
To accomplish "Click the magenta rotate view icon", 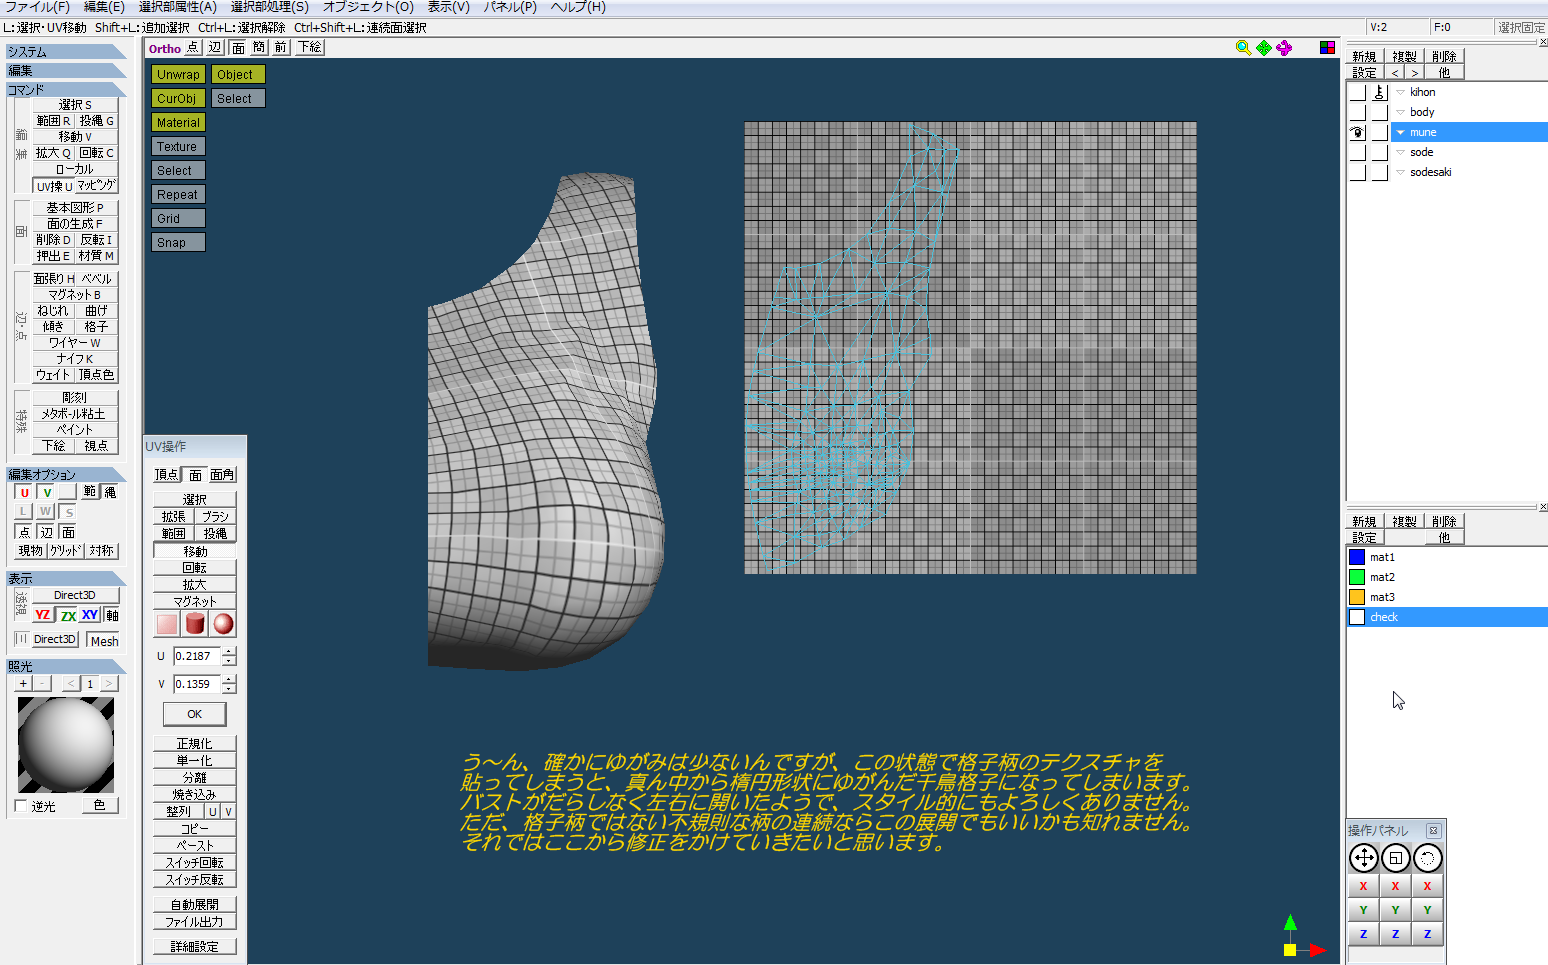I will pos(1284,48).
